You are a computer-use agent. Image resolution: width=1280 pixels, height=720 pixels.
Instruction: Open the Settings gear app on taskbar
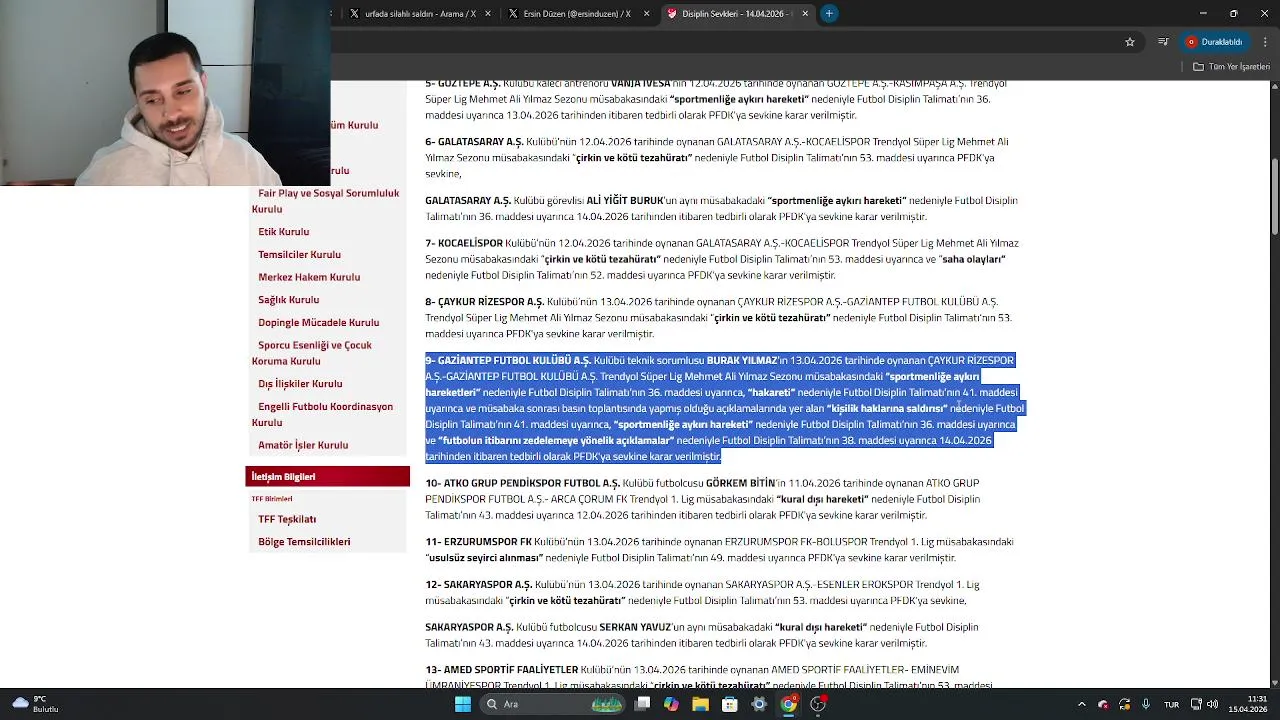[x=759, y=704]
